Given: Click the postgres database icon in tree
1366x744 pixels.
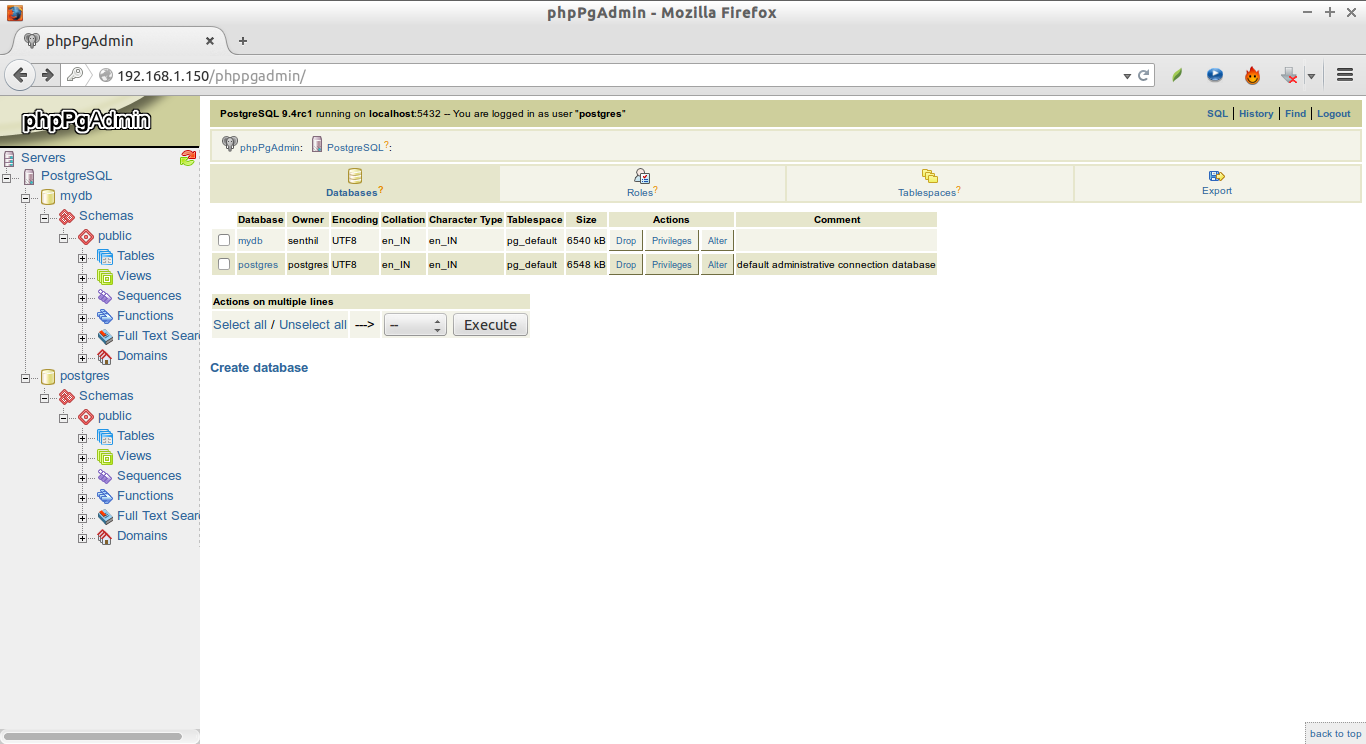Looking at the screenshot, I should 48,376.
